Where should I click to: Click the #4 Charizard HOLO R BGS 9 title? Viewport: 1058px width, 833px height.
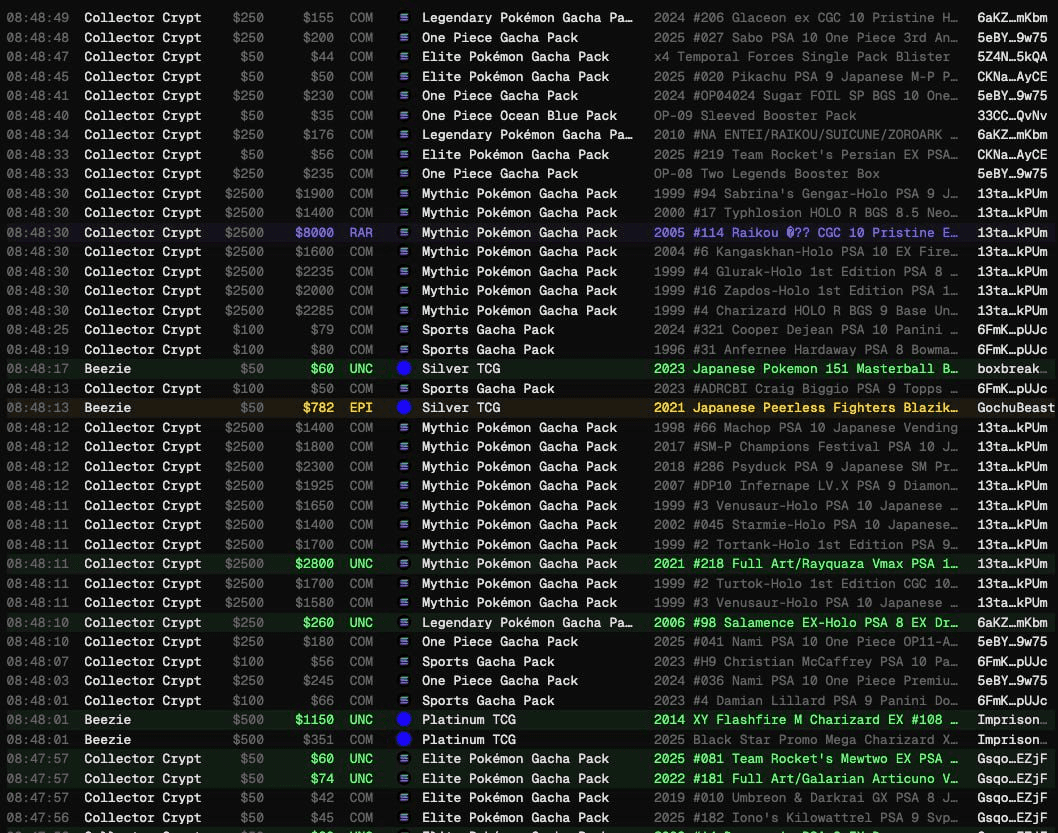806,310
